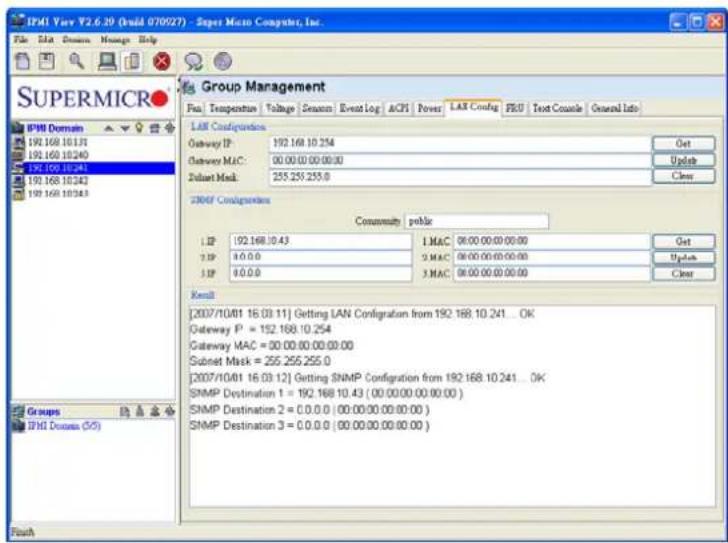Click the group management toolbar icon

[x=132, y=62]
